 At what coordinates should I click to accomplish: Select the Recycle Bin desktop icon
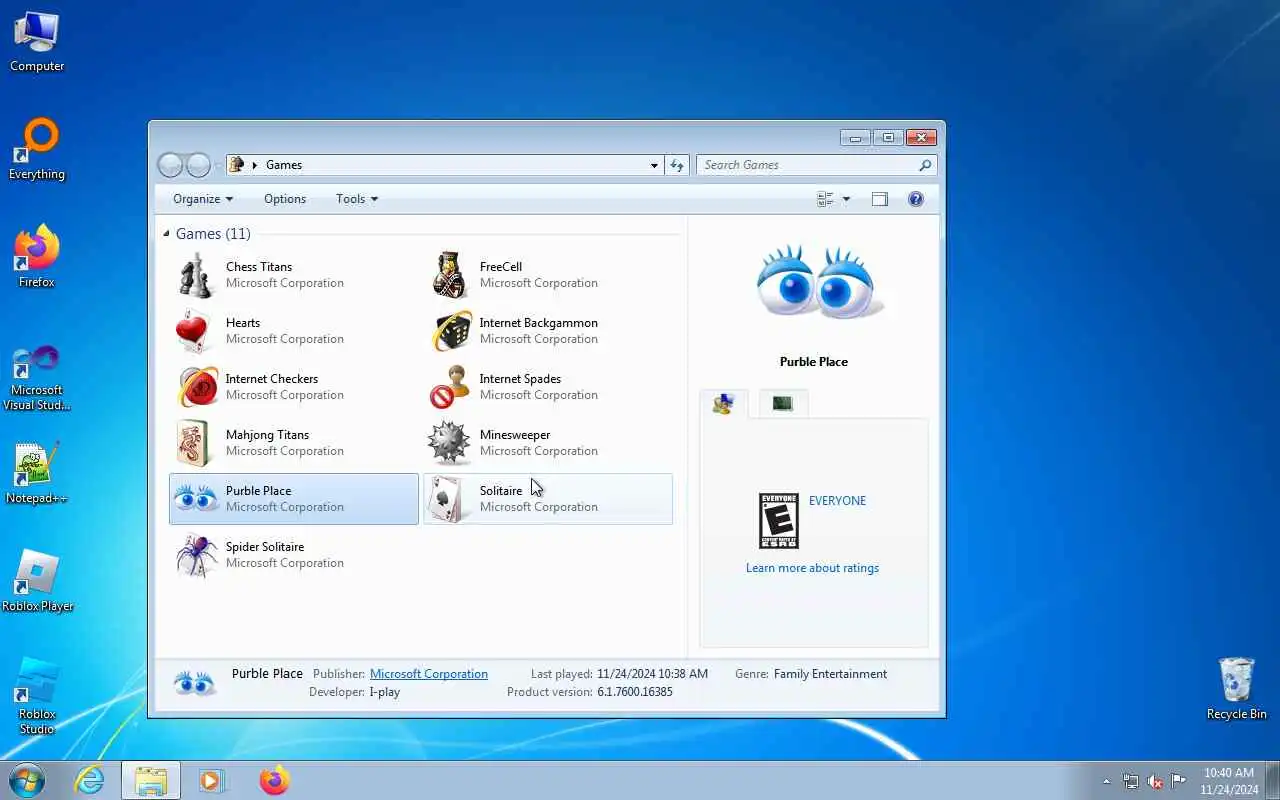click(1237, 690)
